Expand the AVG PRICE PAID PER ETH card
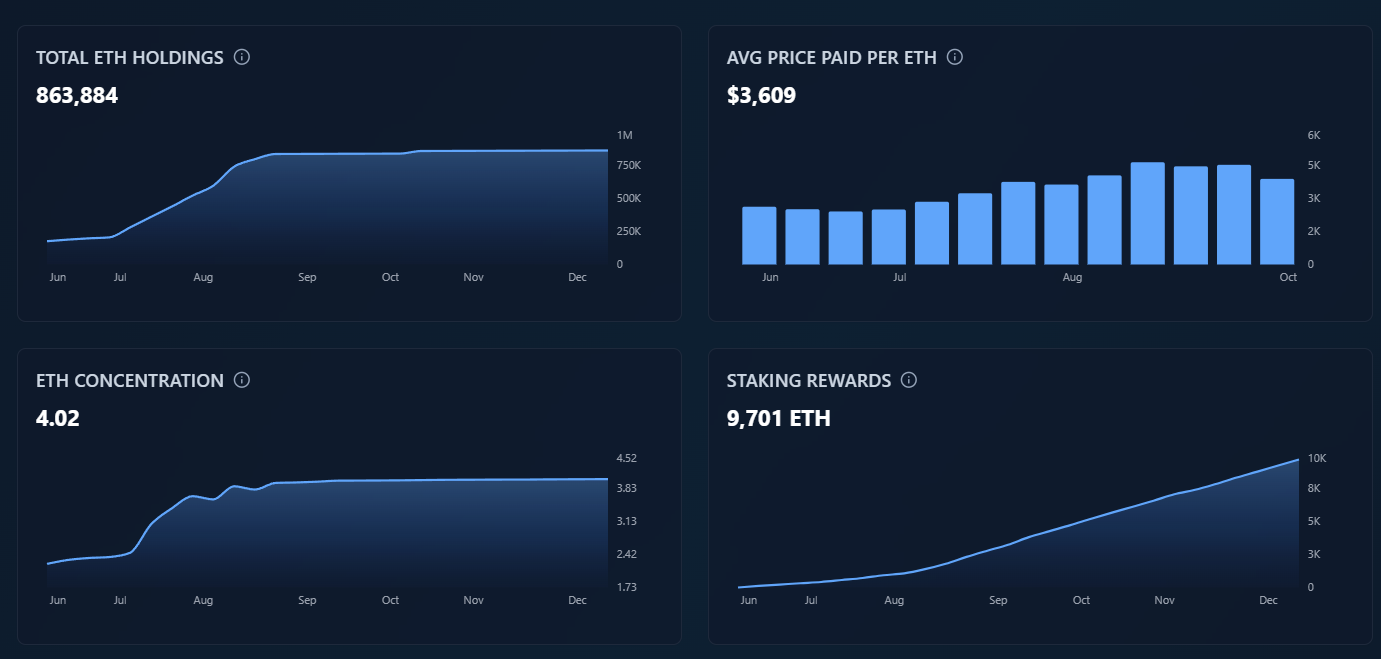 pyautogui.click(x=1040, y=172)
